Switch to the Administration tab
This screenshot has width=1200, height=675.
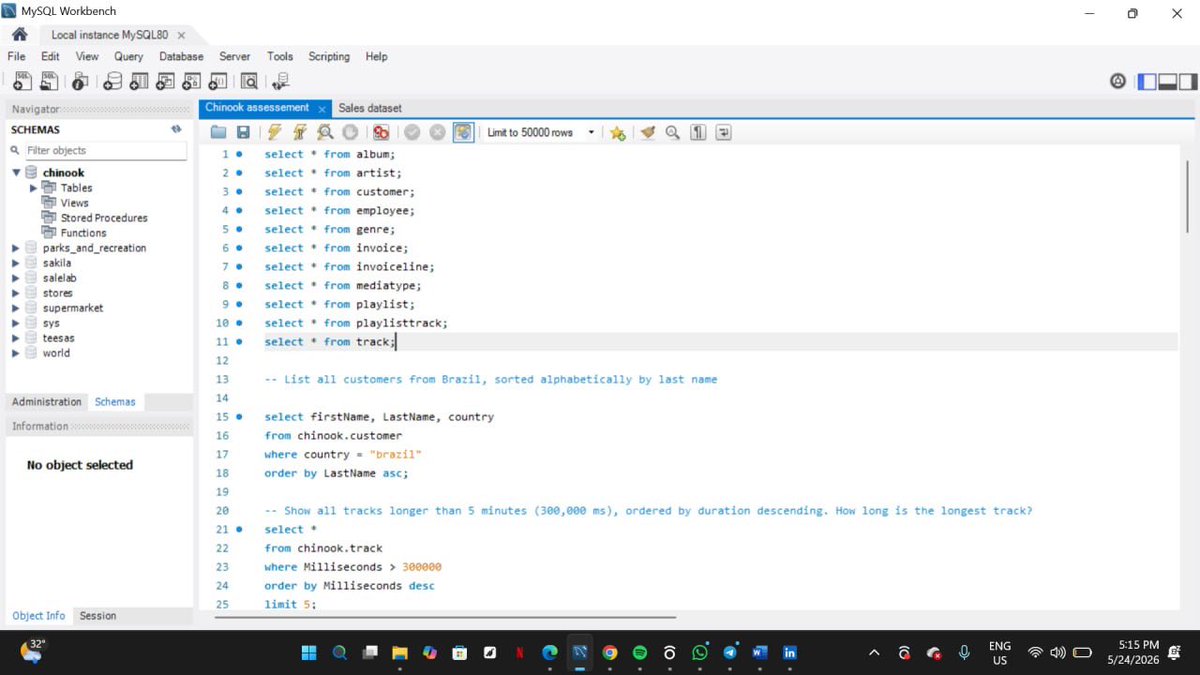coord(47,402)
